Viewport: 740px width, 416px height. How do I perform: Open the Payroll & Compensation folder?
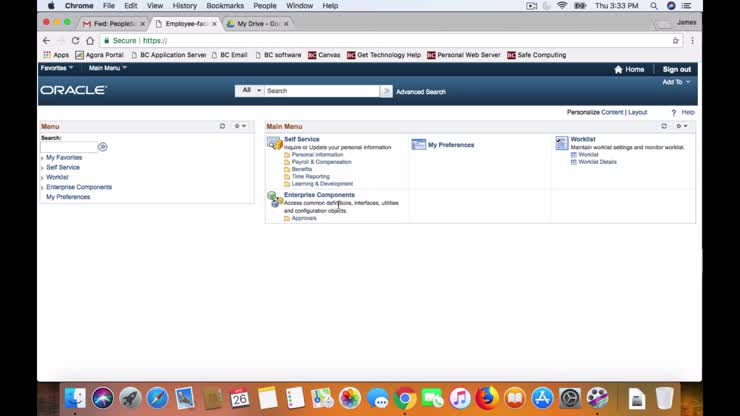[x=321, y=162]
